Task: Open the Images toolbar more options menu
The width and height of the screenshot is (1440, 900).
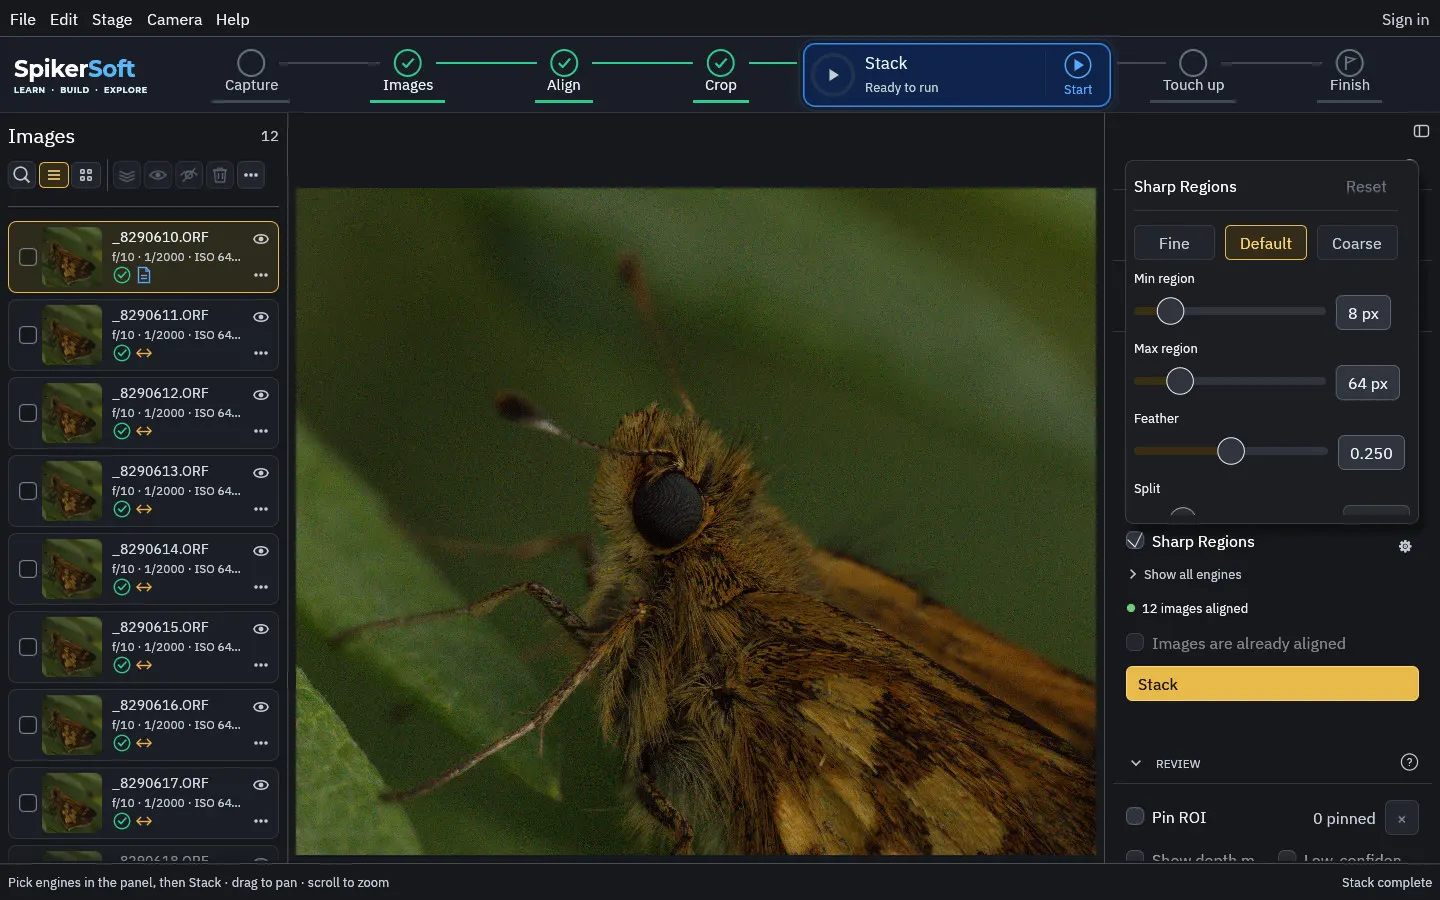Action: point(251,175)
